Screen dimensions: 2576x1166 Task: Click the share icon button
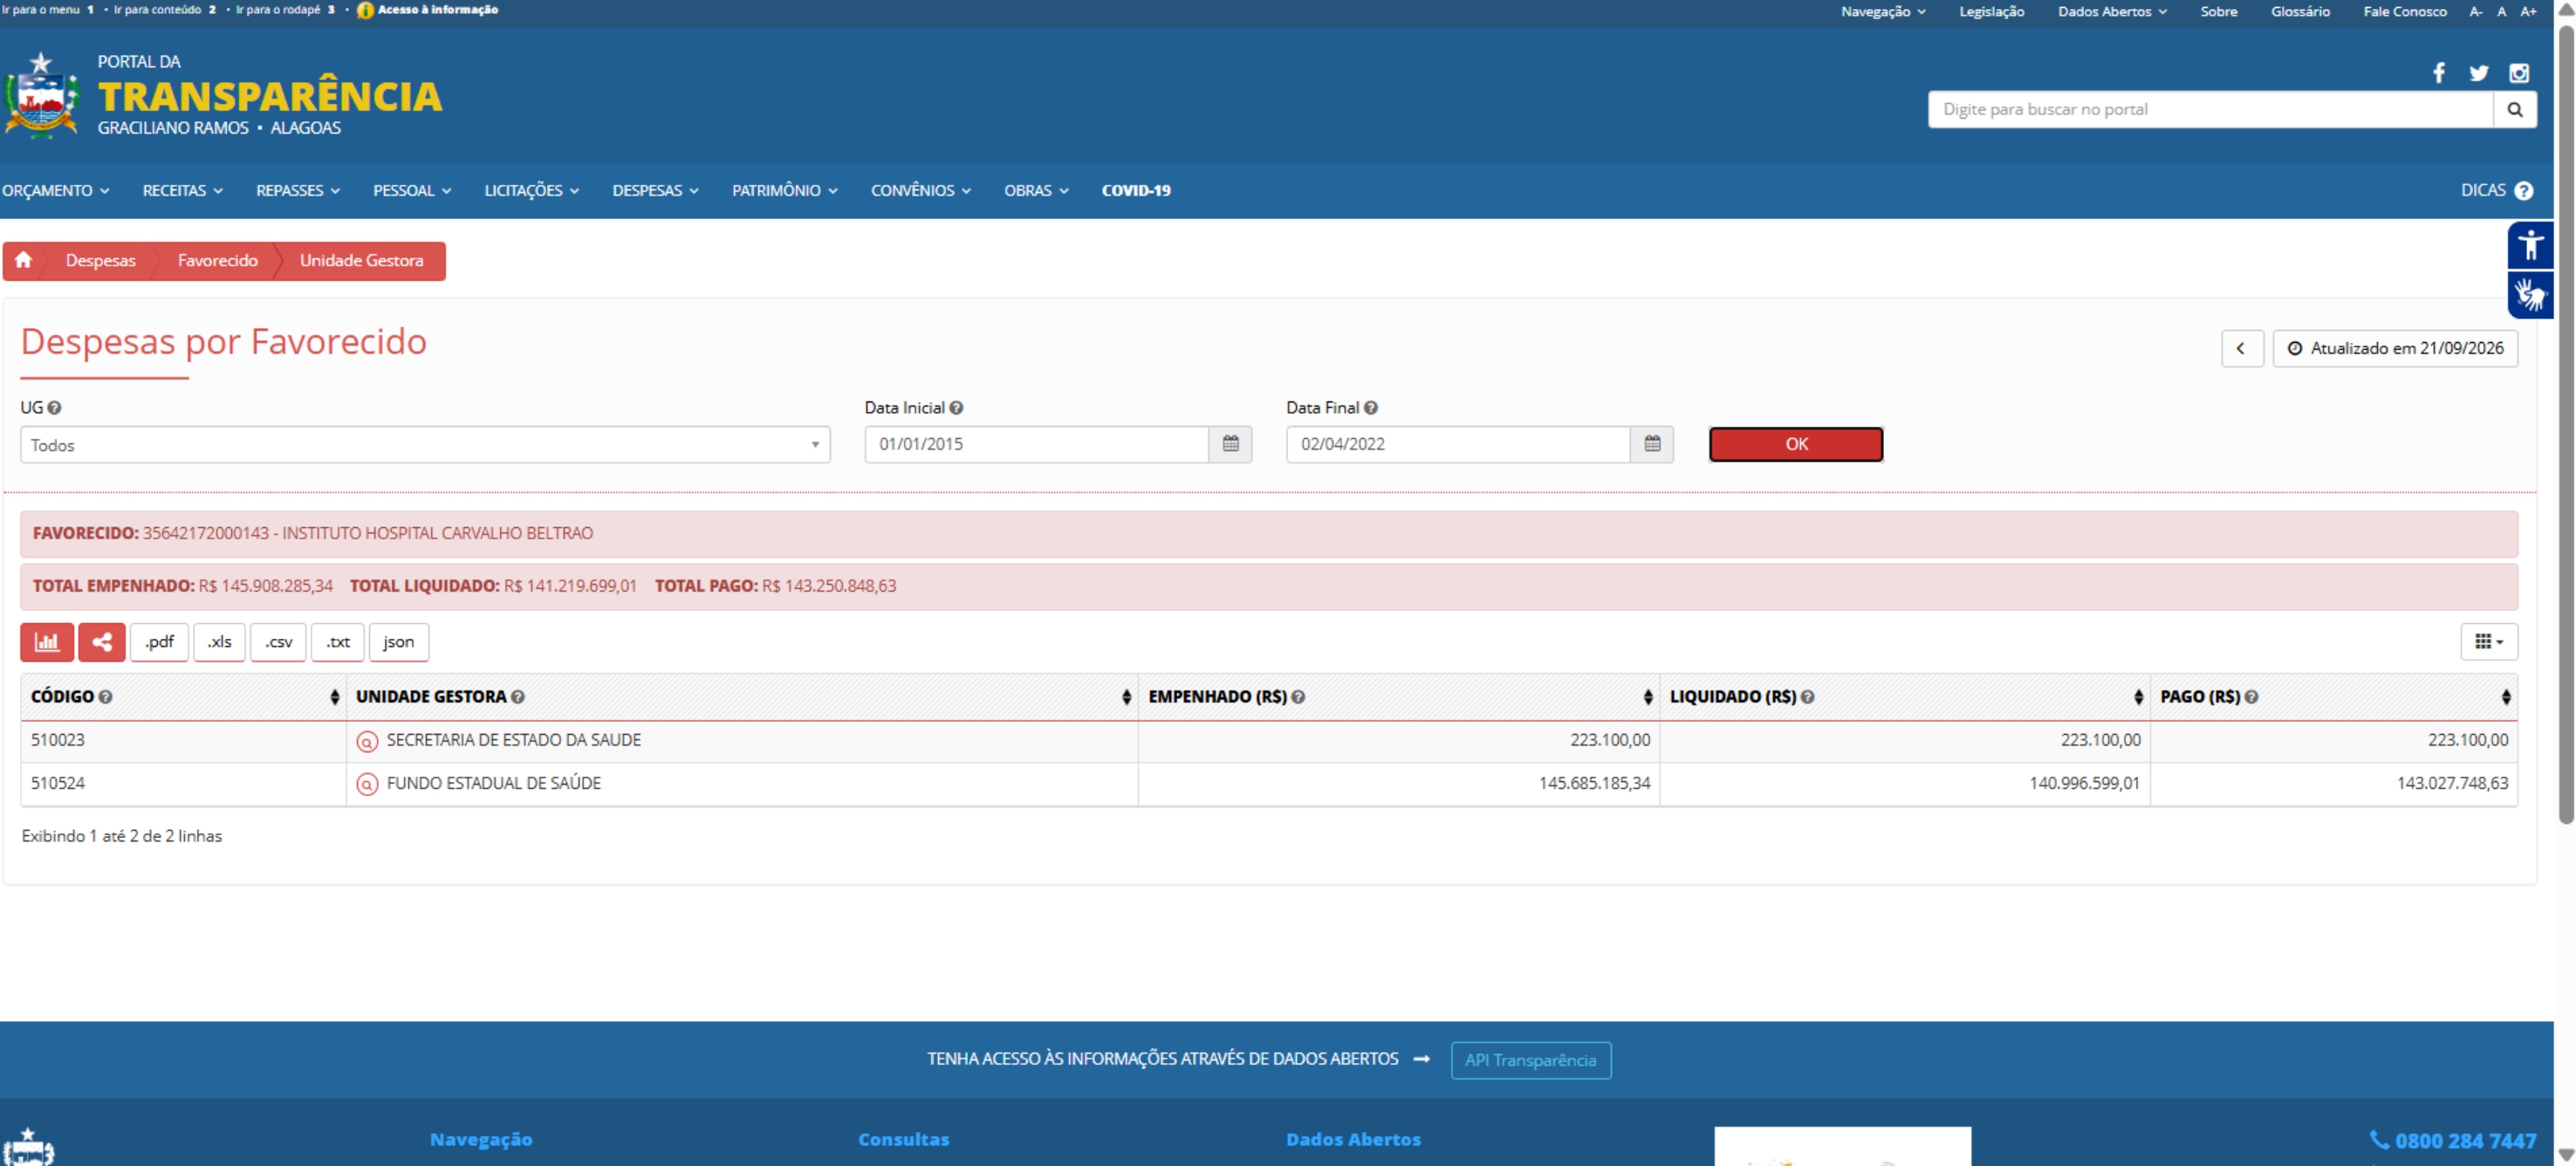[x=102, y=642]
